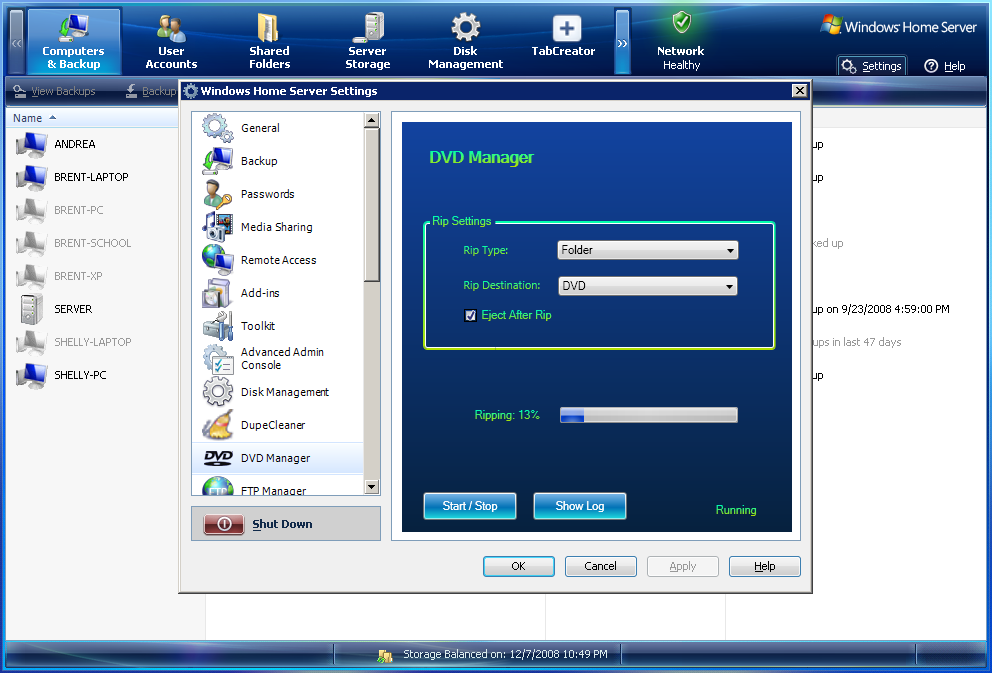This screenshot has height=673, width=992.
Task: Uncheck the Eject After Rip checkbox
Action: click(470, 316)
